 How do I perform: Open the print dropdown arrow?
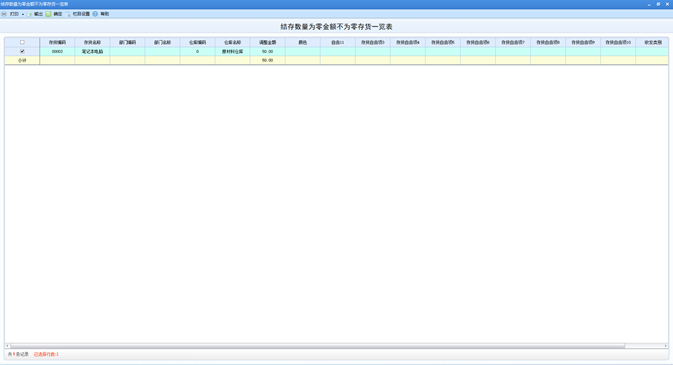click(x=23, y=14)
